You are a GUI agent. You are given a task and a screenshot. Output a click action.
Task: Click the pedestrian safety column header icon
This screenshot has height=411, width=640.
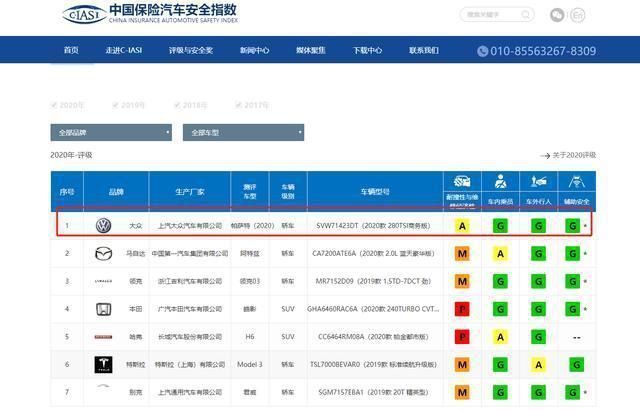point(537,182)
